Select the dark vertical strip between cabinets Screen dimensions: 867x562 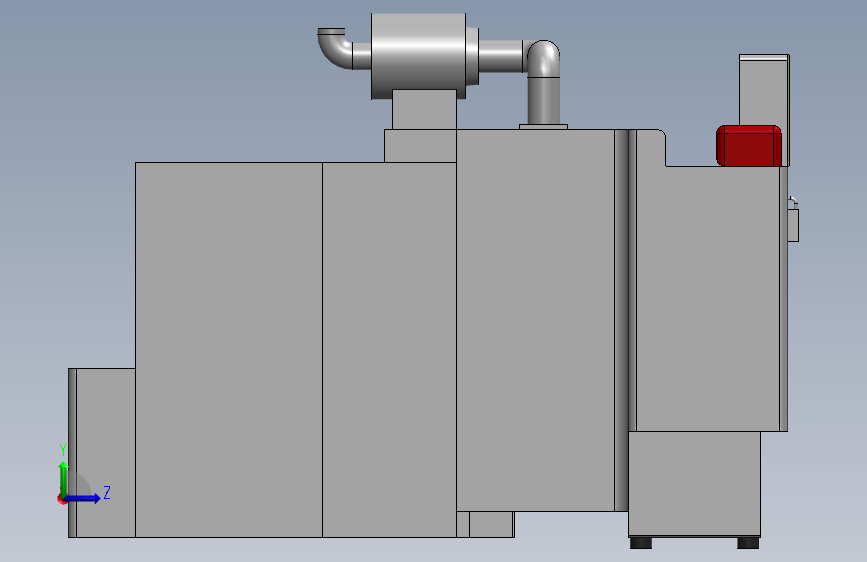[x=621, y=320]
